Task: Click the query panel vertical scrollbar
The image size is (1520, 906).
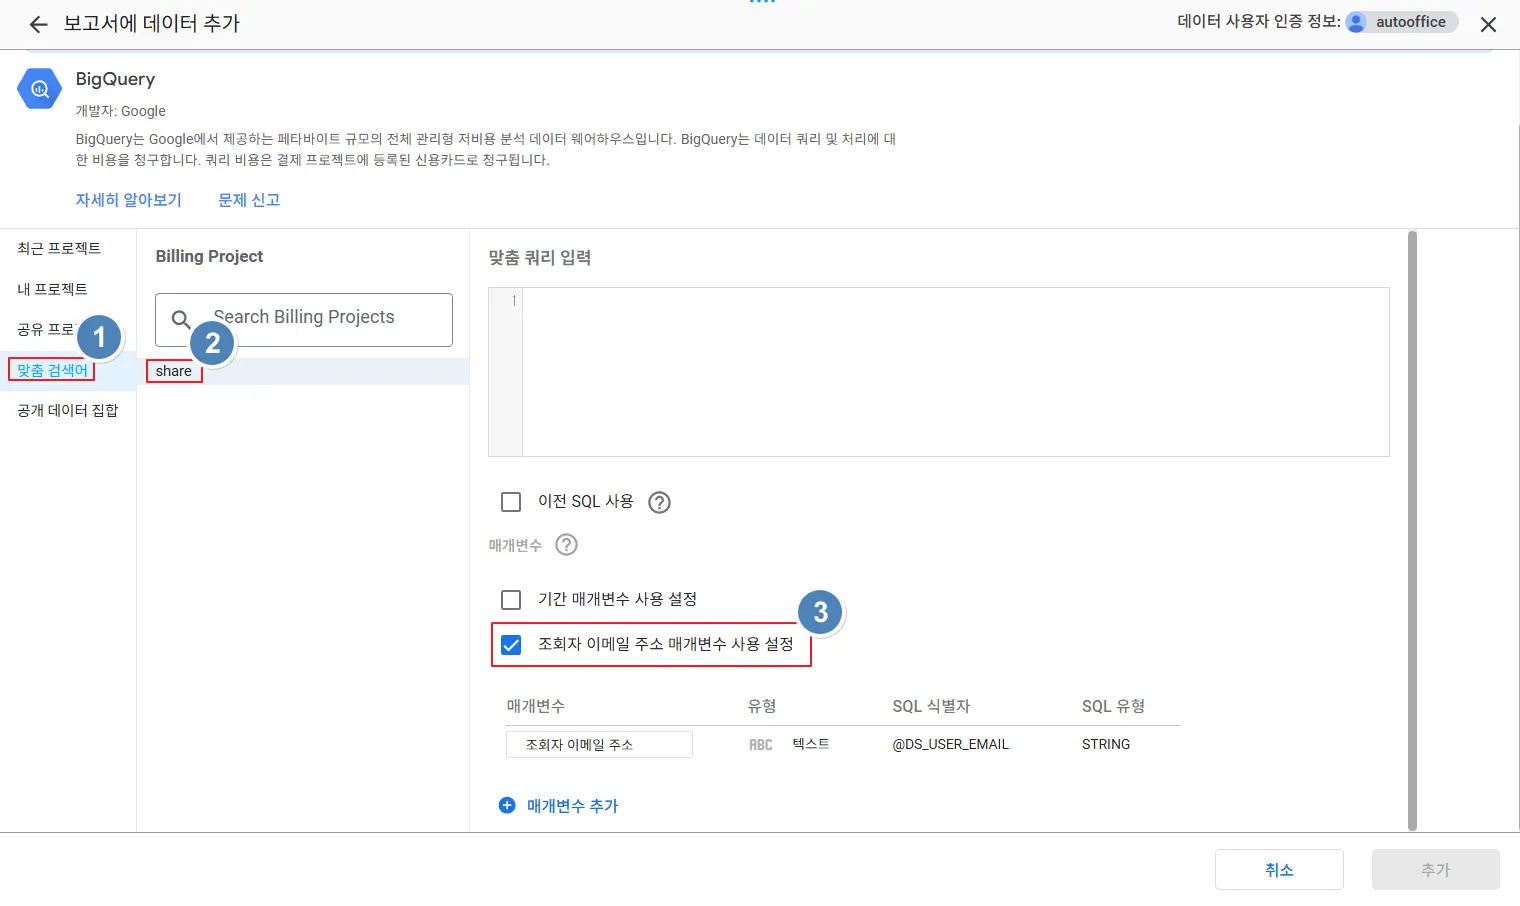Action: pos(1412,530)
